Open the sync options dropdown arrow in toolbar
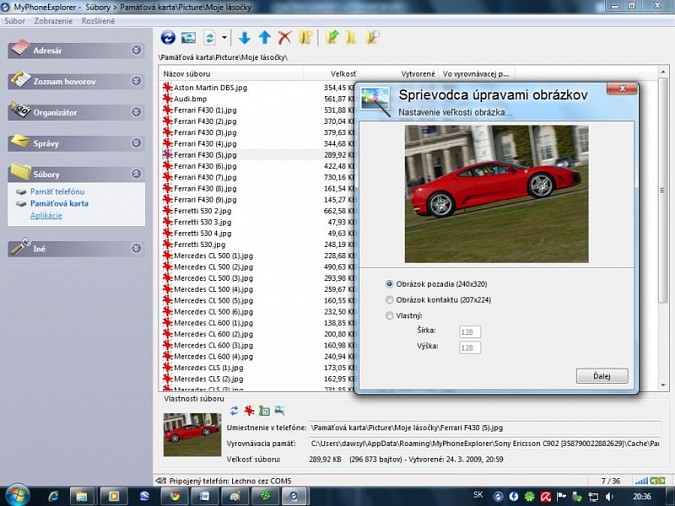Image resolution: width=675 pixels, height=506 pixels. click(x=224, y=38)
